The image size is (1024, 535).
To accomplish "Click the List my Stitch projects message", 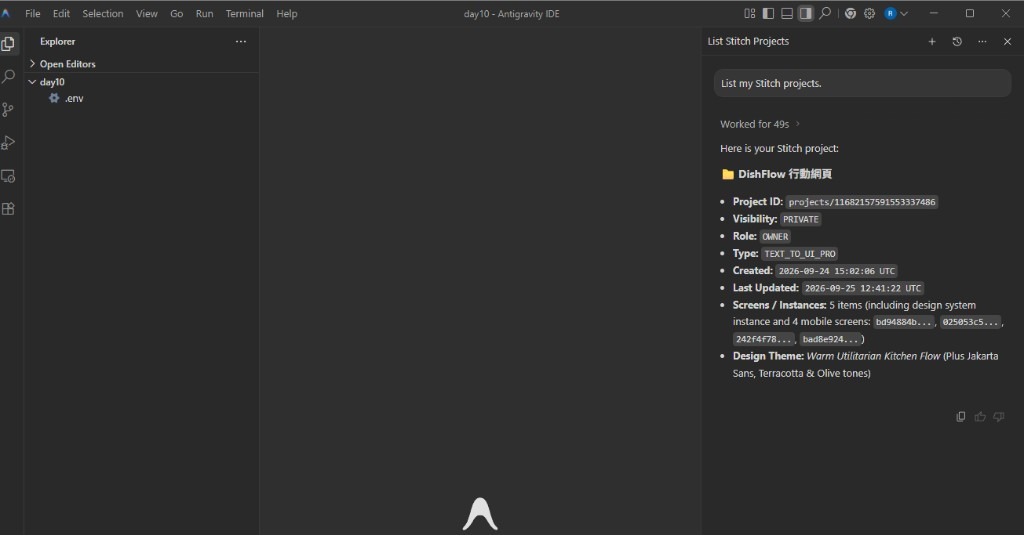I will 862,84.
